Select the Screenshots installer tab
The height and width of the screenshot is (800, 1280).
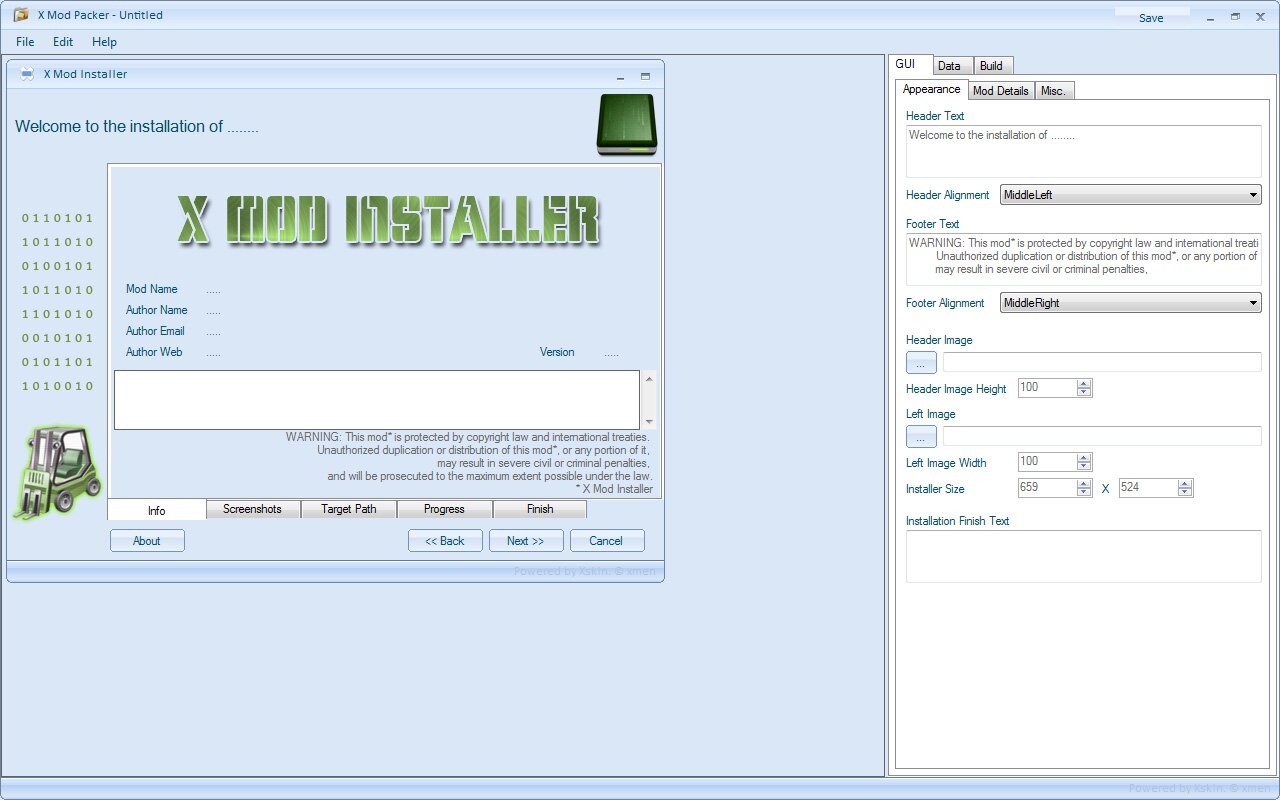tap(252, 509)
